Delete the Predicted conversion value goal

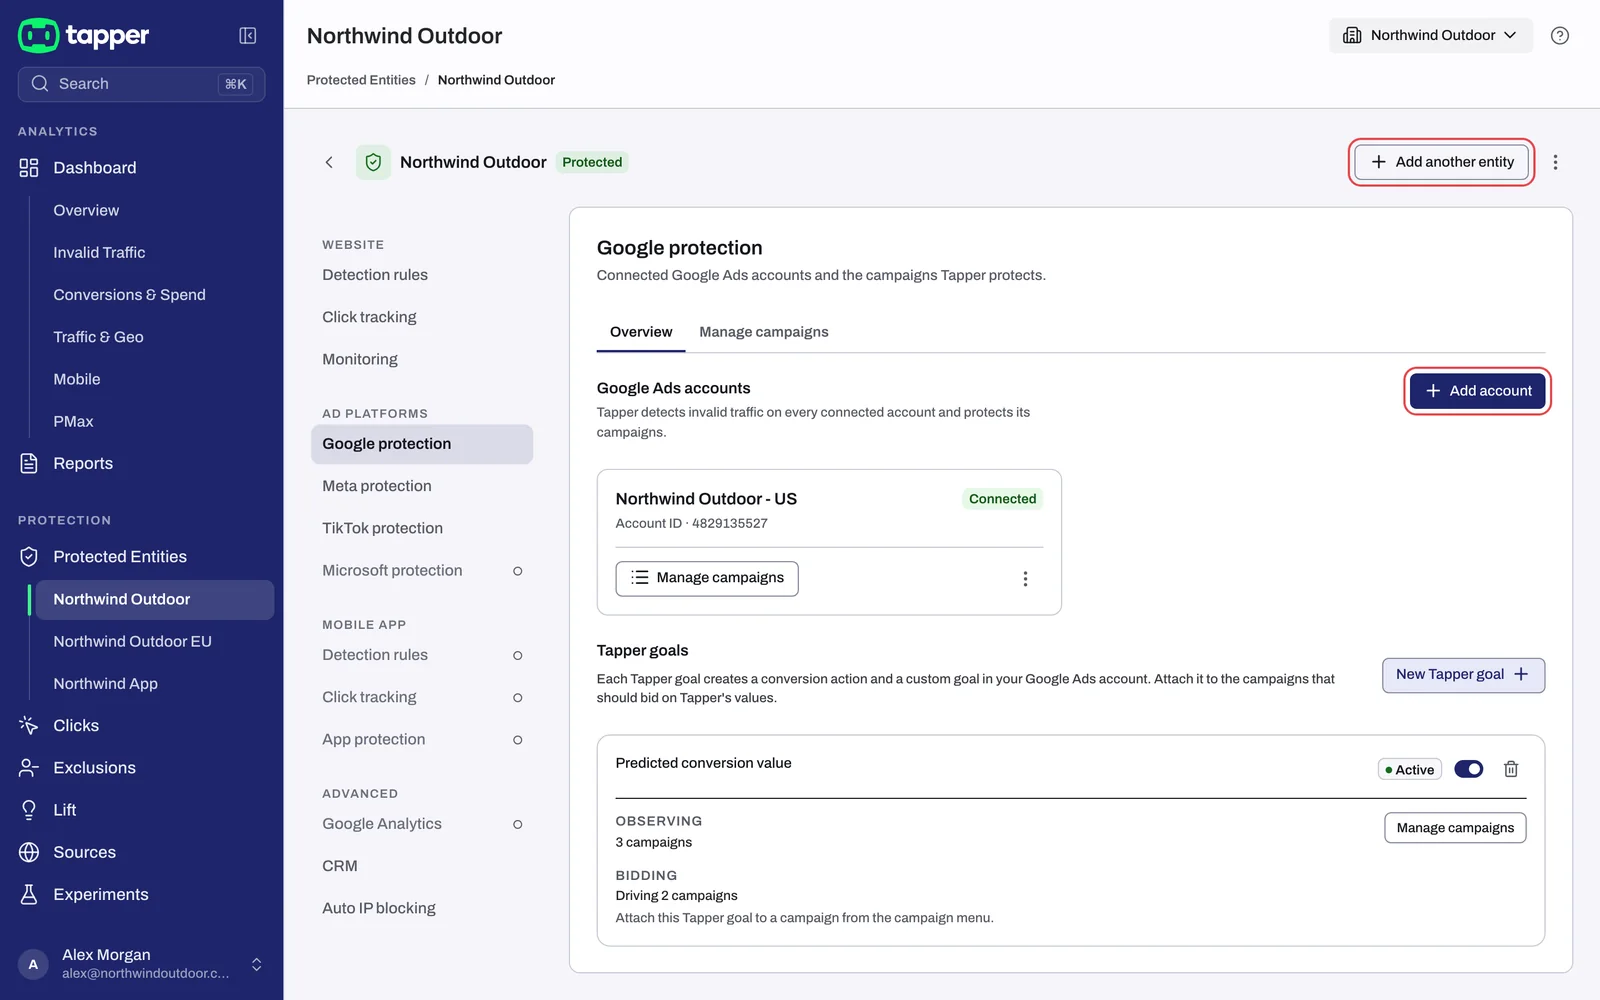(x=1511, y=769)
